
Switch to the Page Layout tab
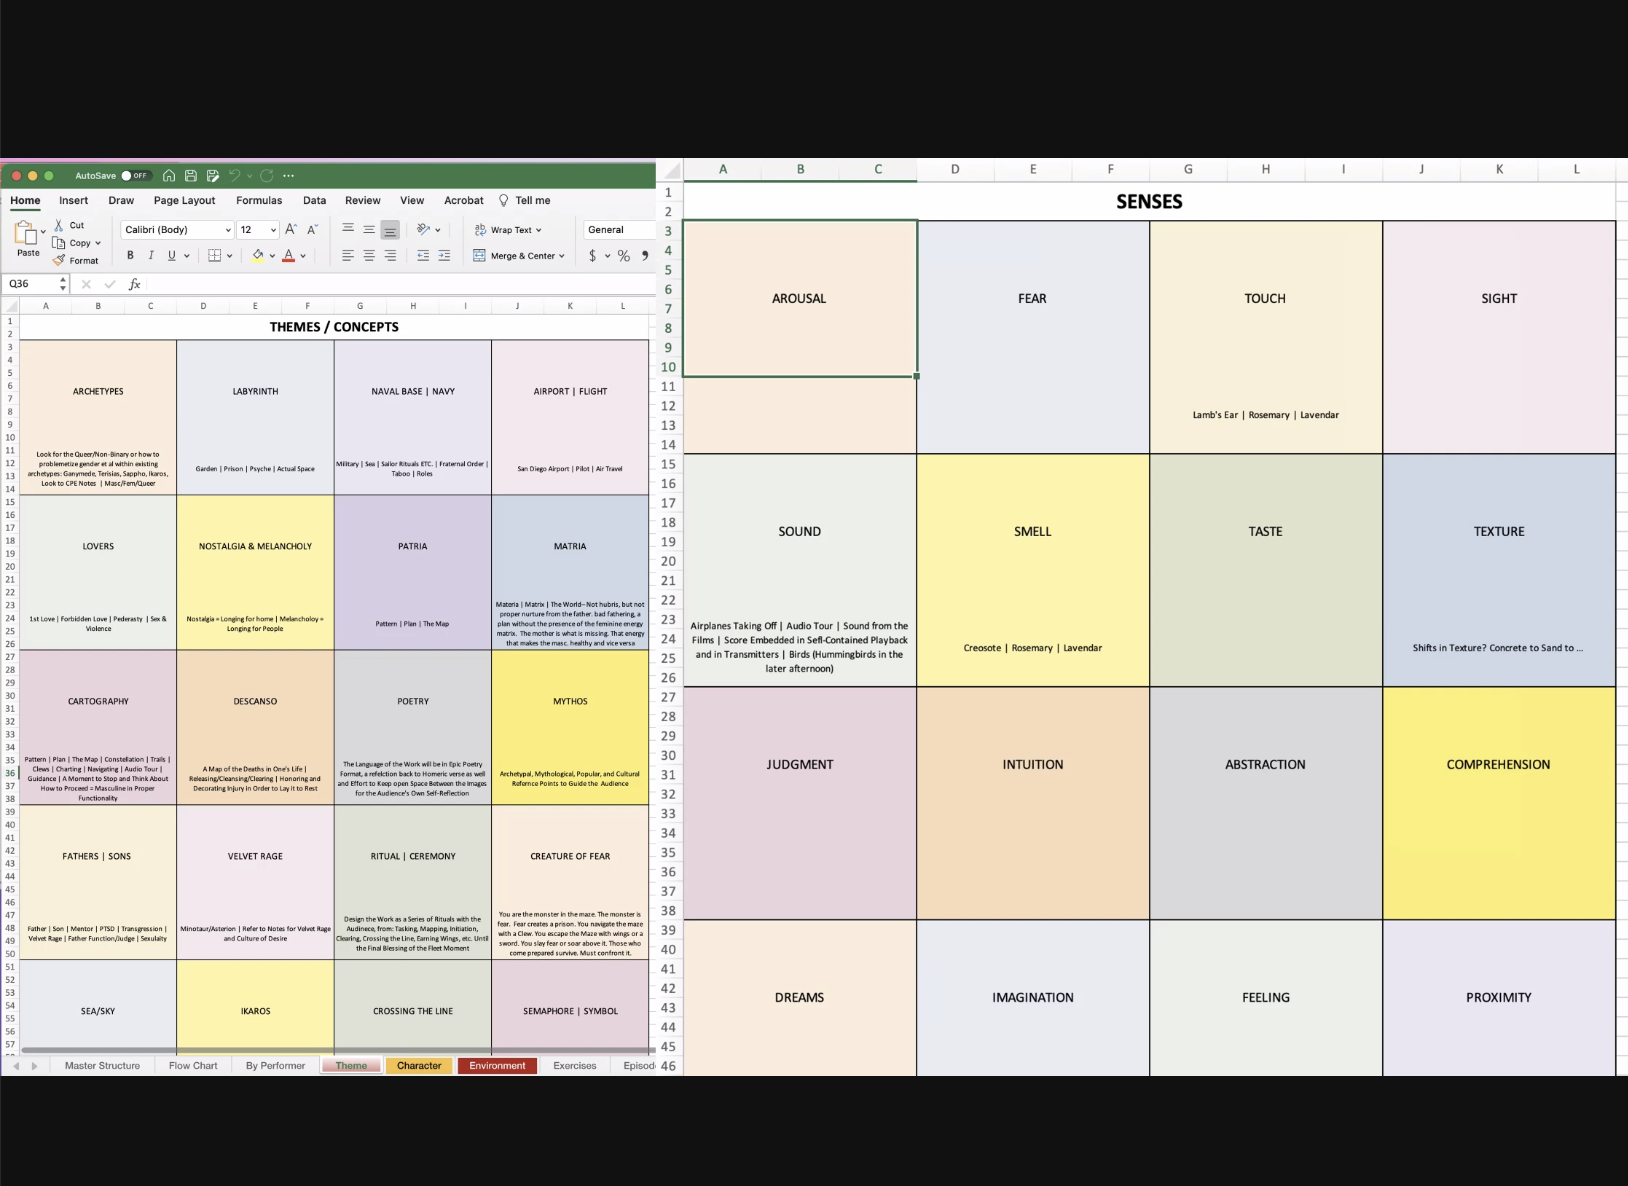(184, 200)
